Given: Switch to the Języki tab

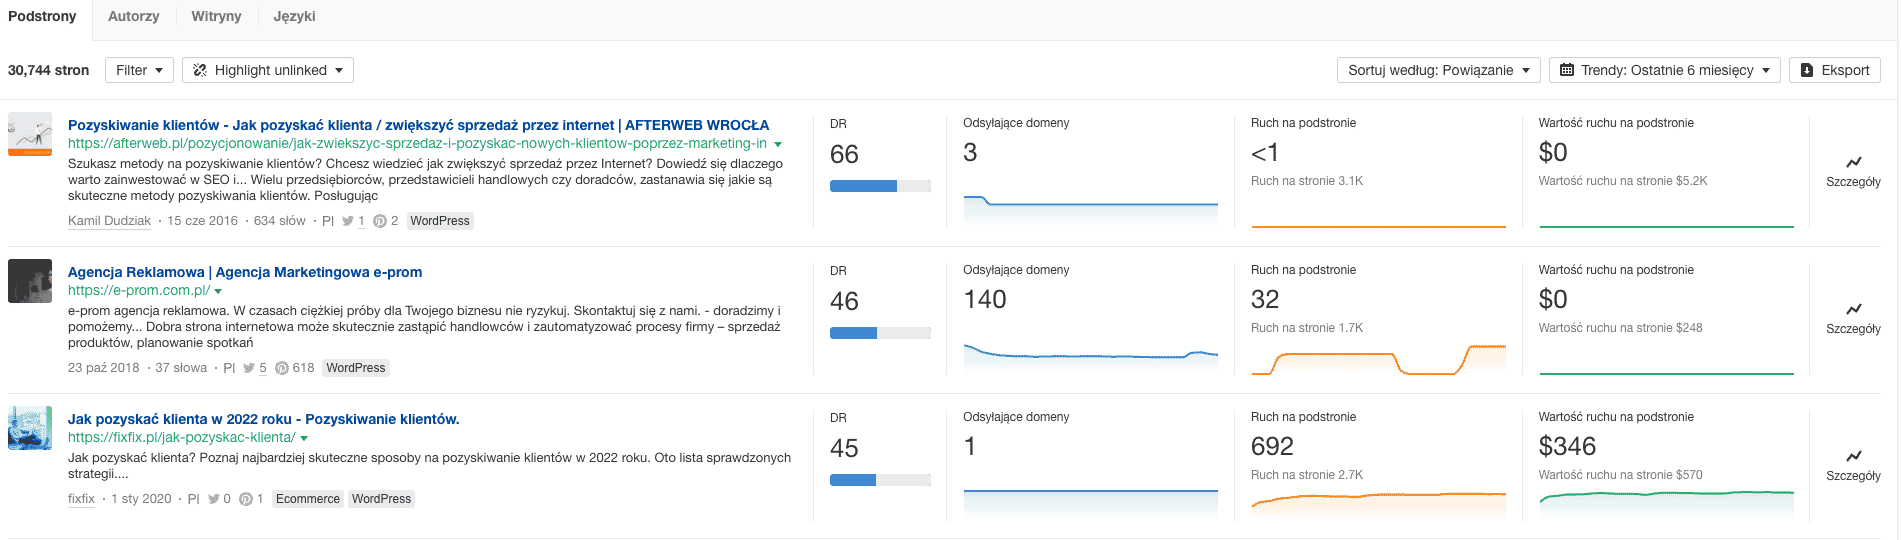Looking at the screenshot, I should click(x=295, y=16).
